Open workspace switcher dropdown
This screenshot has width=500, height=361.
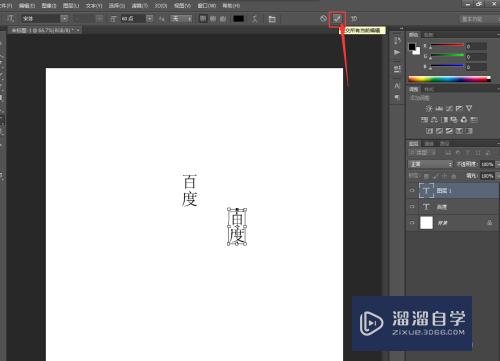tap(479, 19)
